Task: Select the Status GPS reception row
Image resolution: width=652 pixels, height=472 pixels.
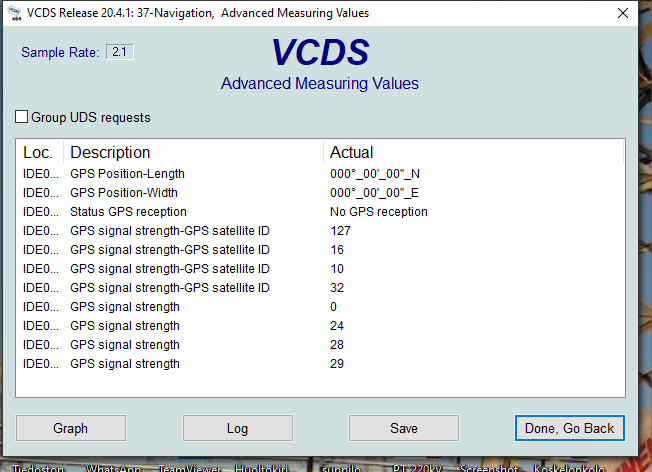Action: 320,212
